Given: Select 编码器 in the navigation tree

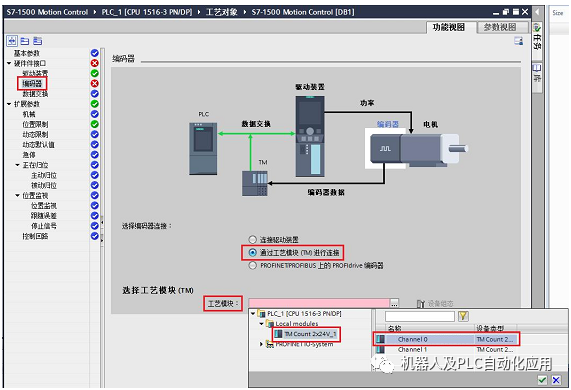Looking at the screenshot, I should tap(32, 84).
